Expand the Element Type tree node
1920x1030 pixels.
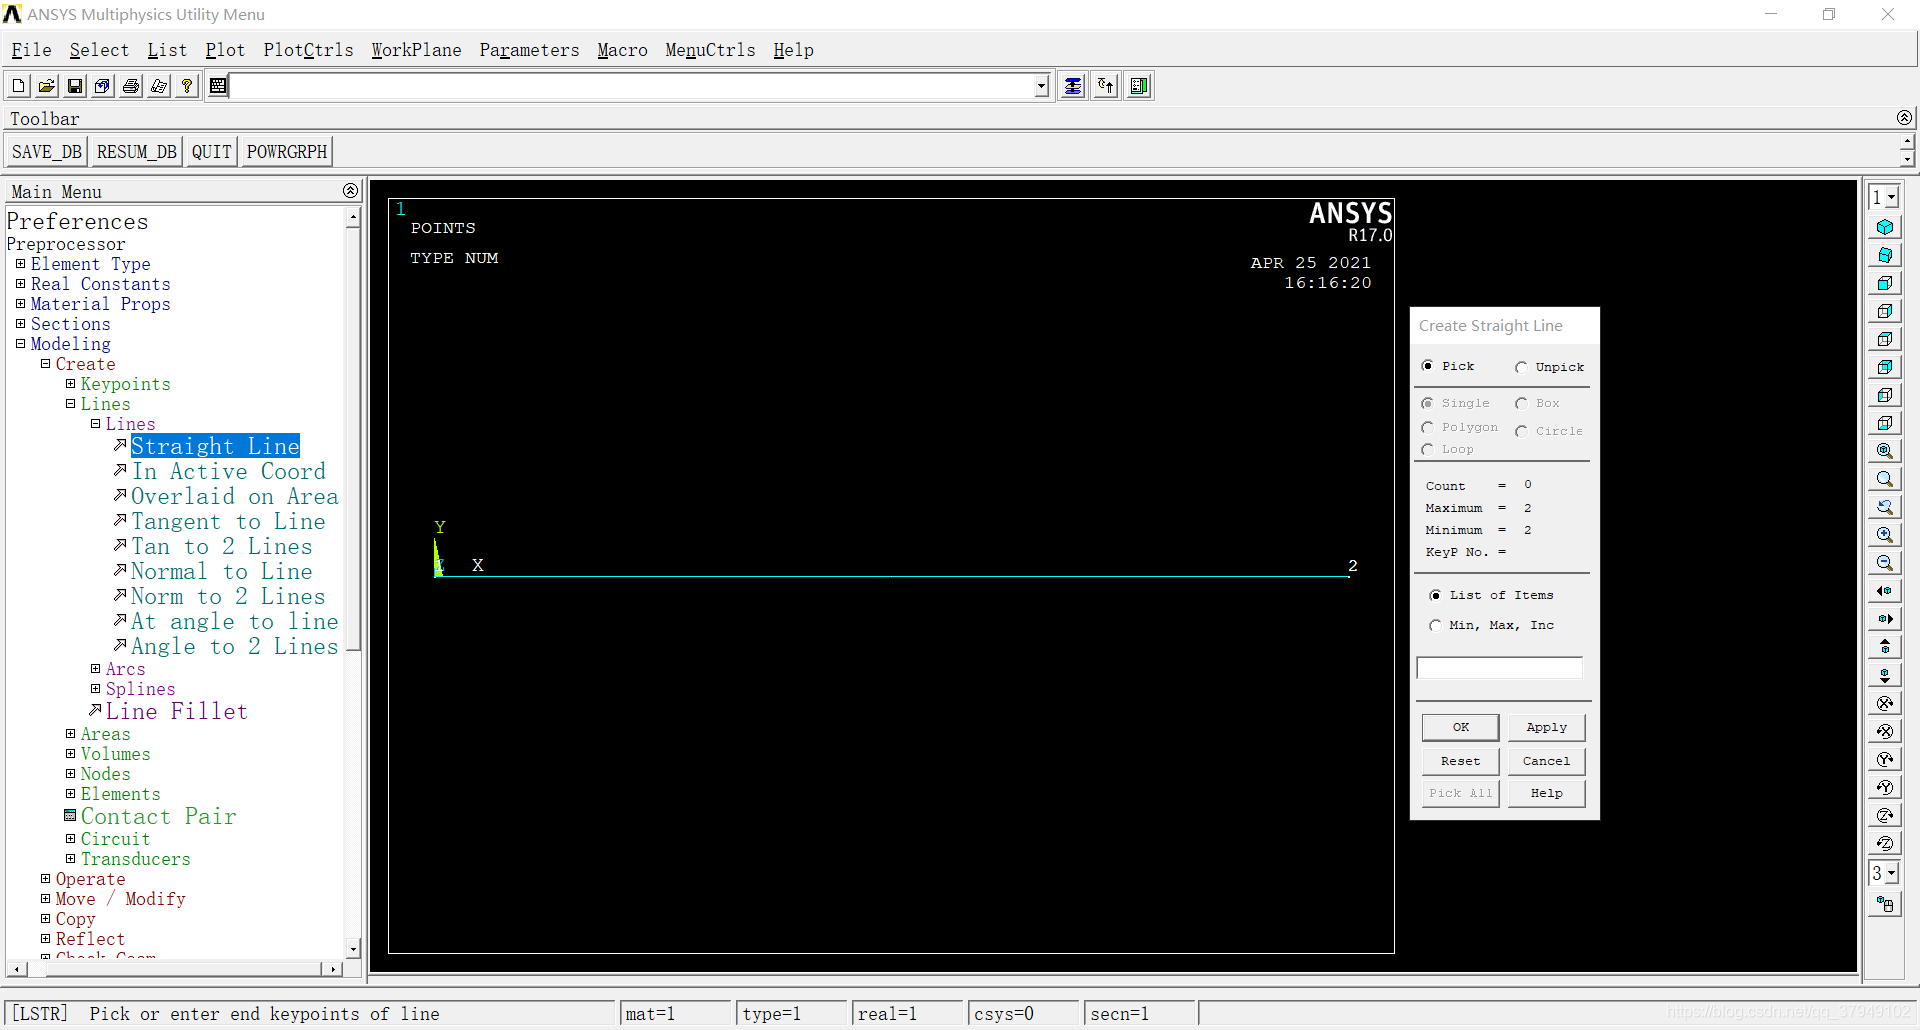pos(21,264)
